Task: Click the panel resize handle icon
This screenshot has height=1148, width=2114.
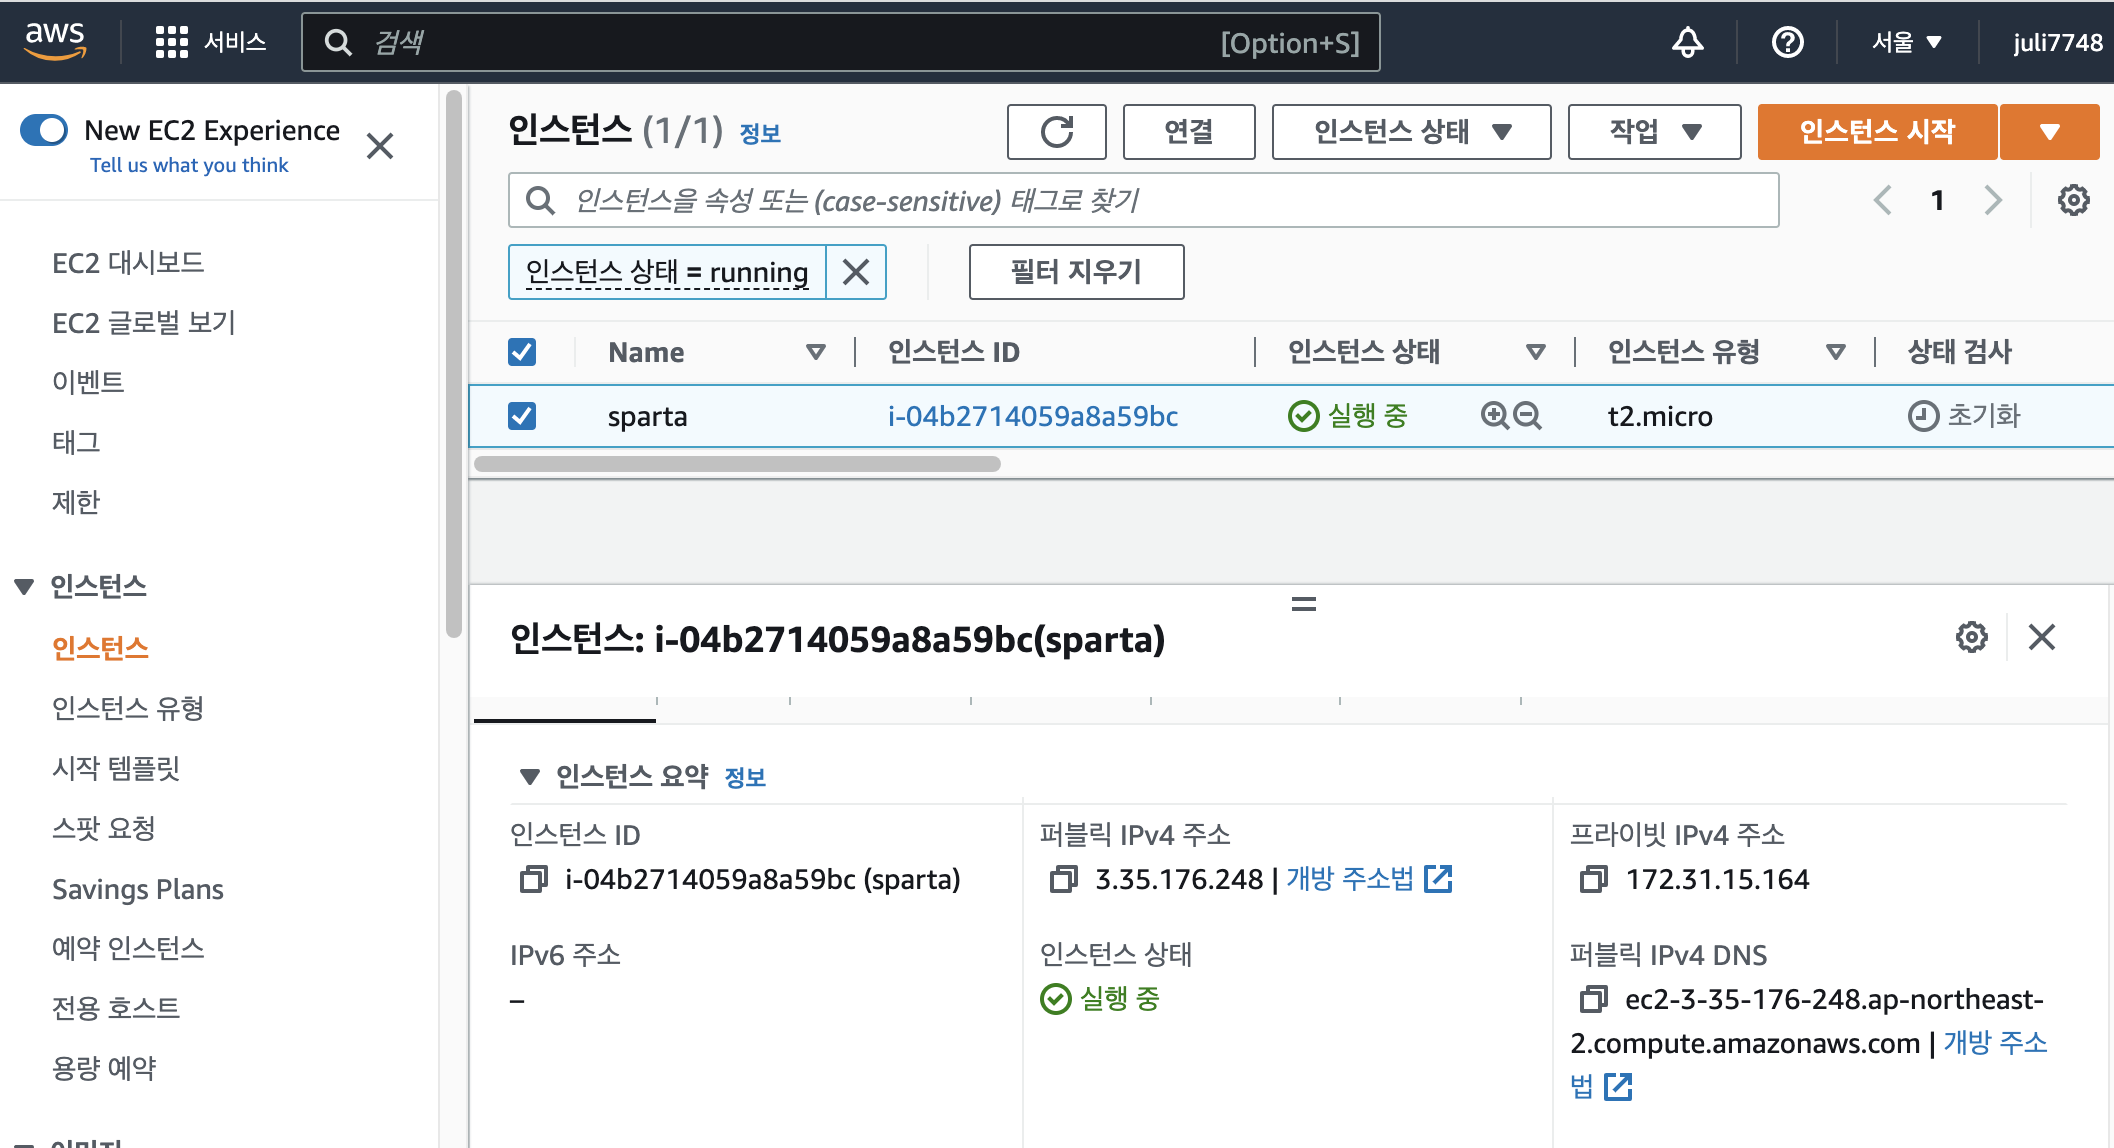Action: click(x=1304, y=604)
